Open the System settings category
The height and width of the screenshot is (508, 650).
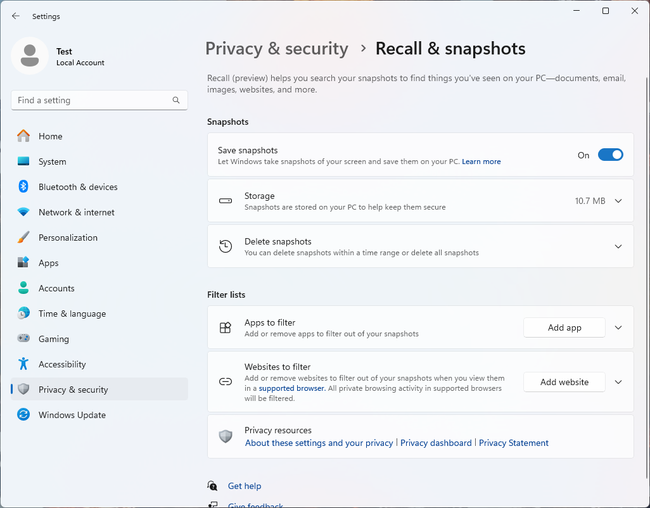pyautogui.click(x=52, y=162)
